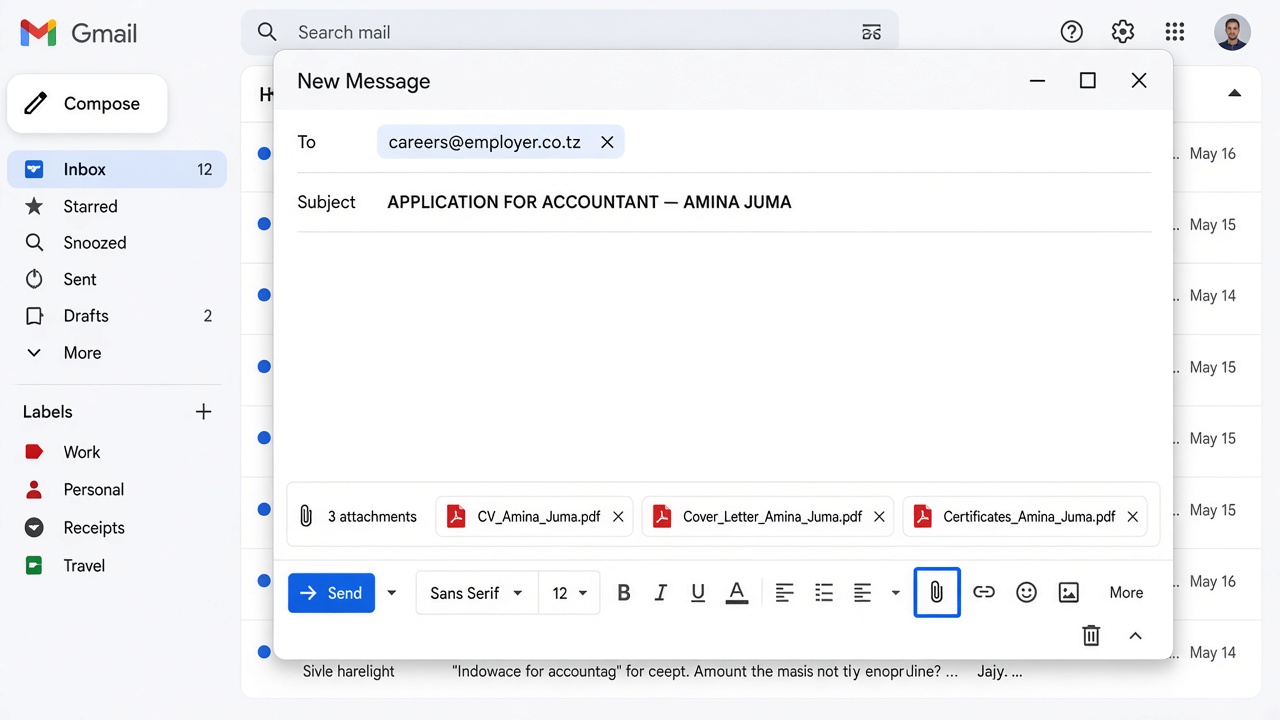
Task: Click More in the compose toolbar
Action: (1126, 593)
